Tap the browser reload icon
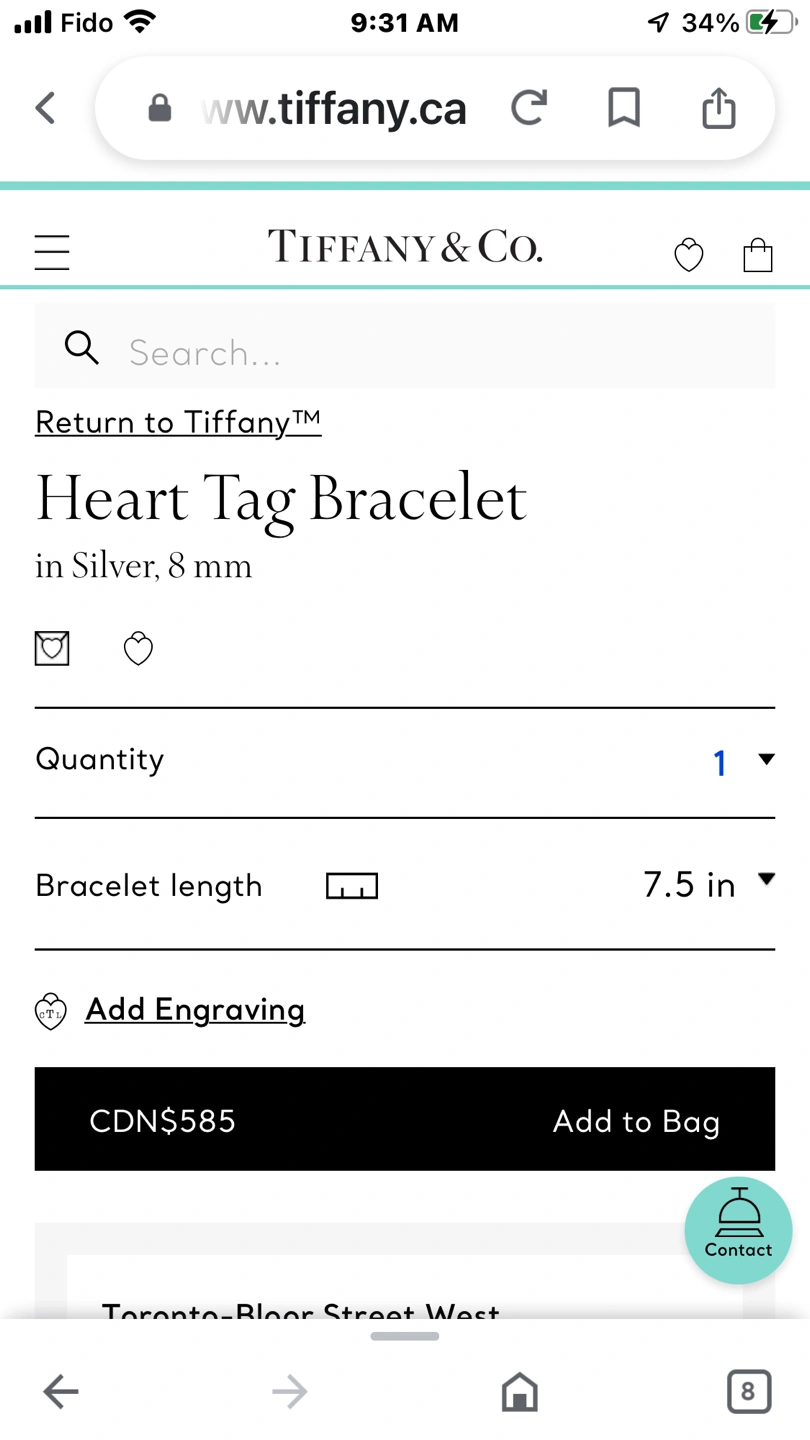Screen dimensions: 810x1440 coord(529,108)
